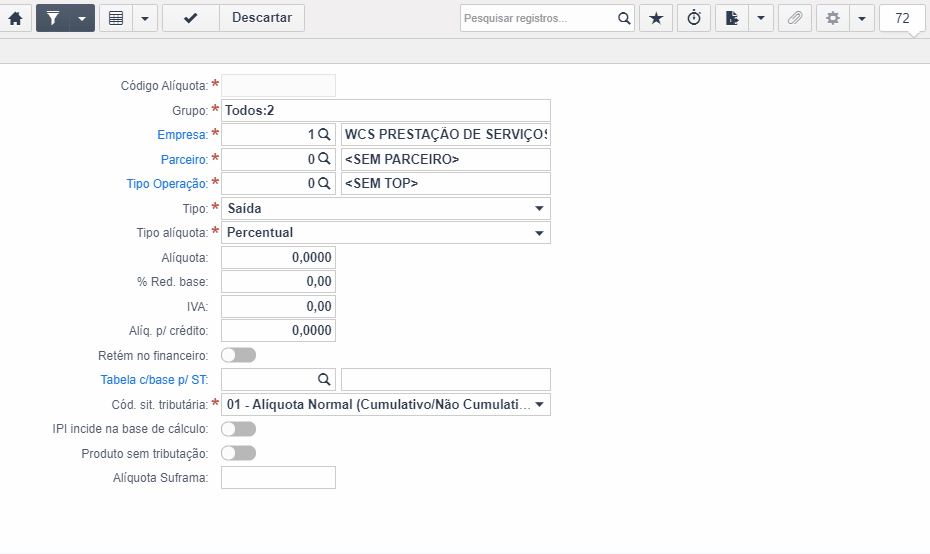Toggle IPI incide na base de cálculo
Viewport: 930px width, 554px height.
click(238, 429)
